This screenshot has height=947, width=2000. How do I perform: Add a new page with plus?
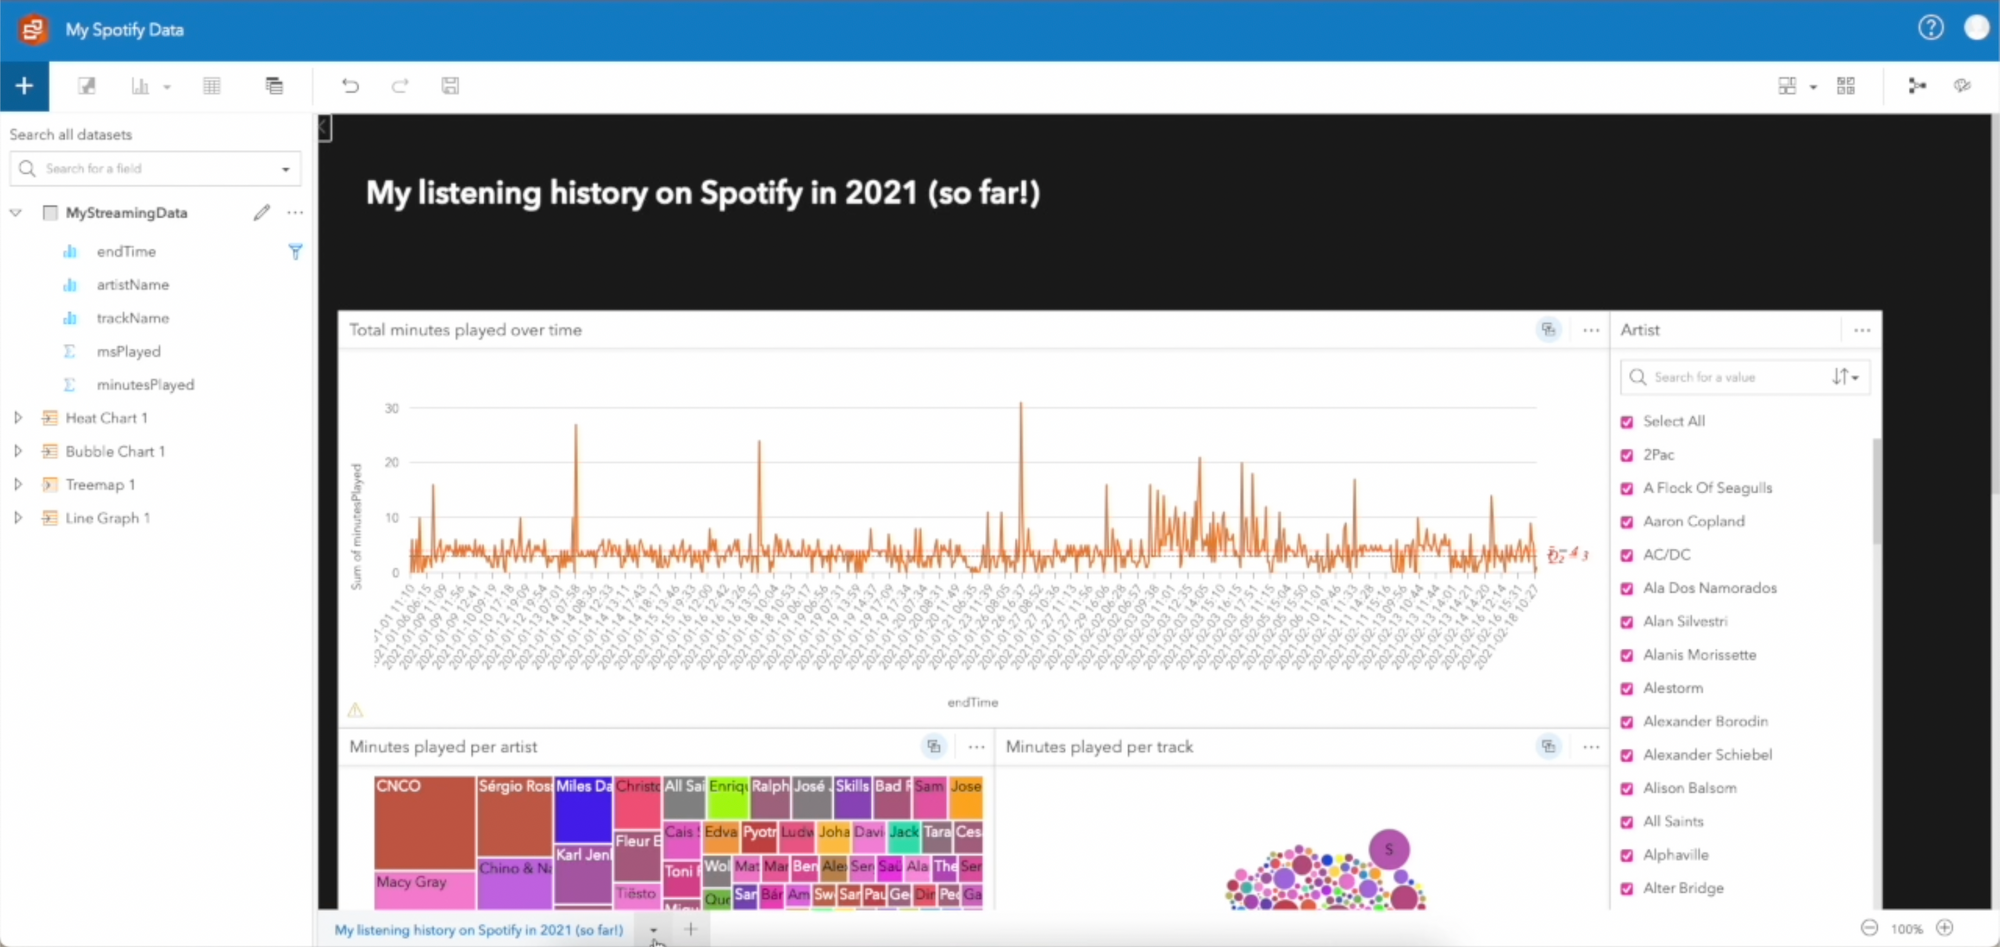690,929
